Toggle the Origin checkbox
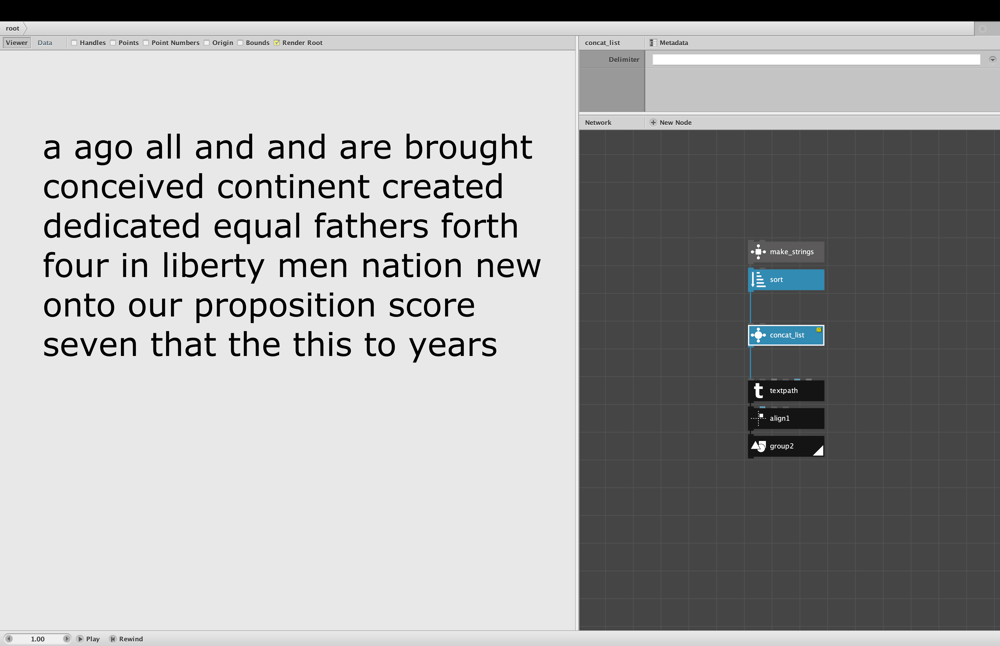 (x=207, y=43)
